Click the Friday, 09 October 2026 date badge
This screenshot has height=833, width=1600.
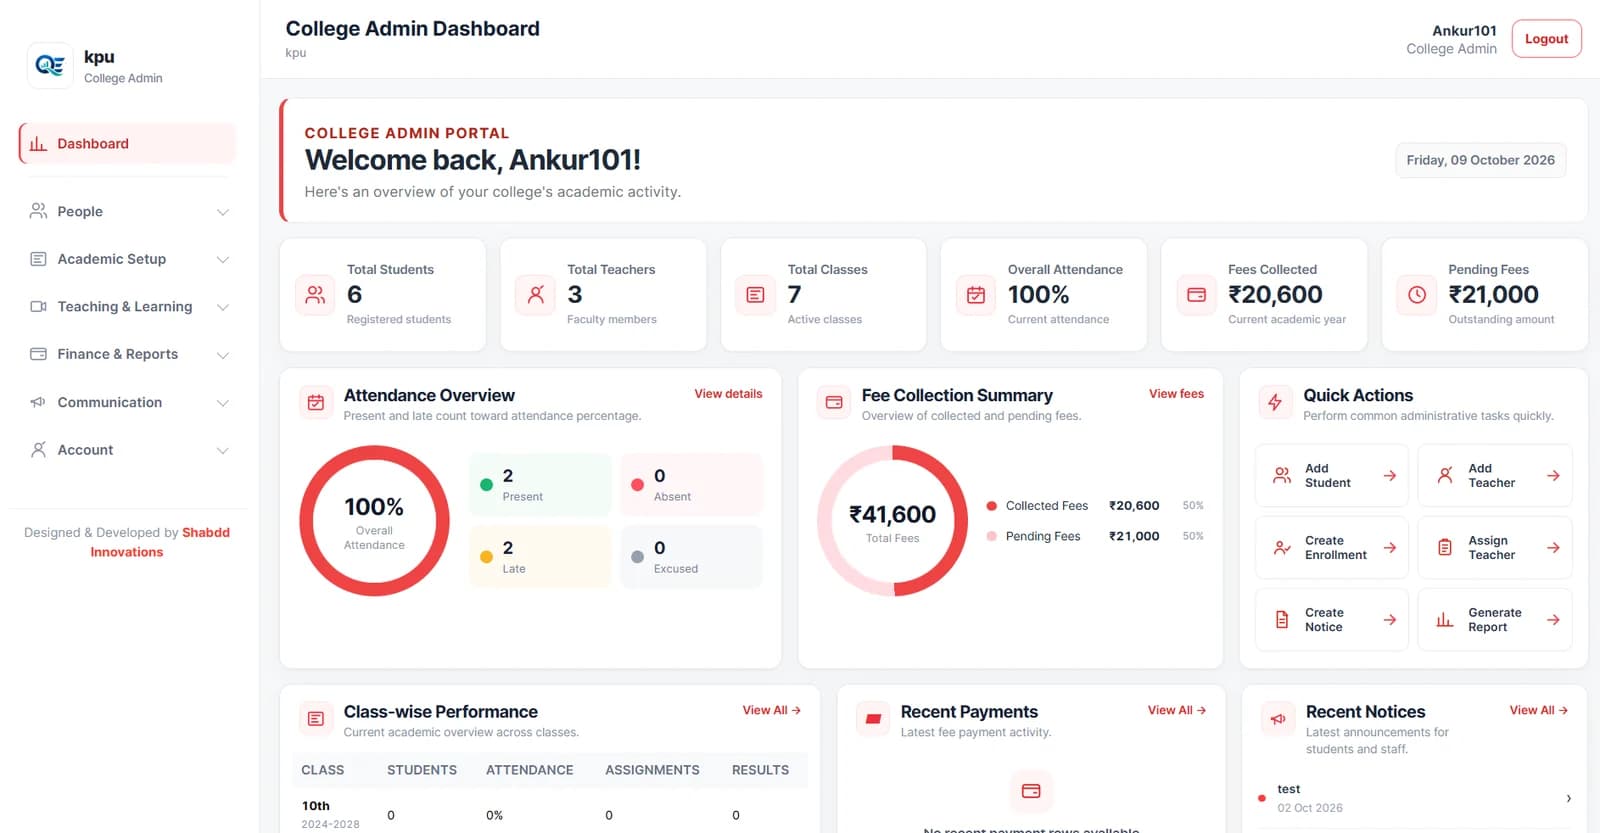pyautogui.click(x=1480, y=160)
